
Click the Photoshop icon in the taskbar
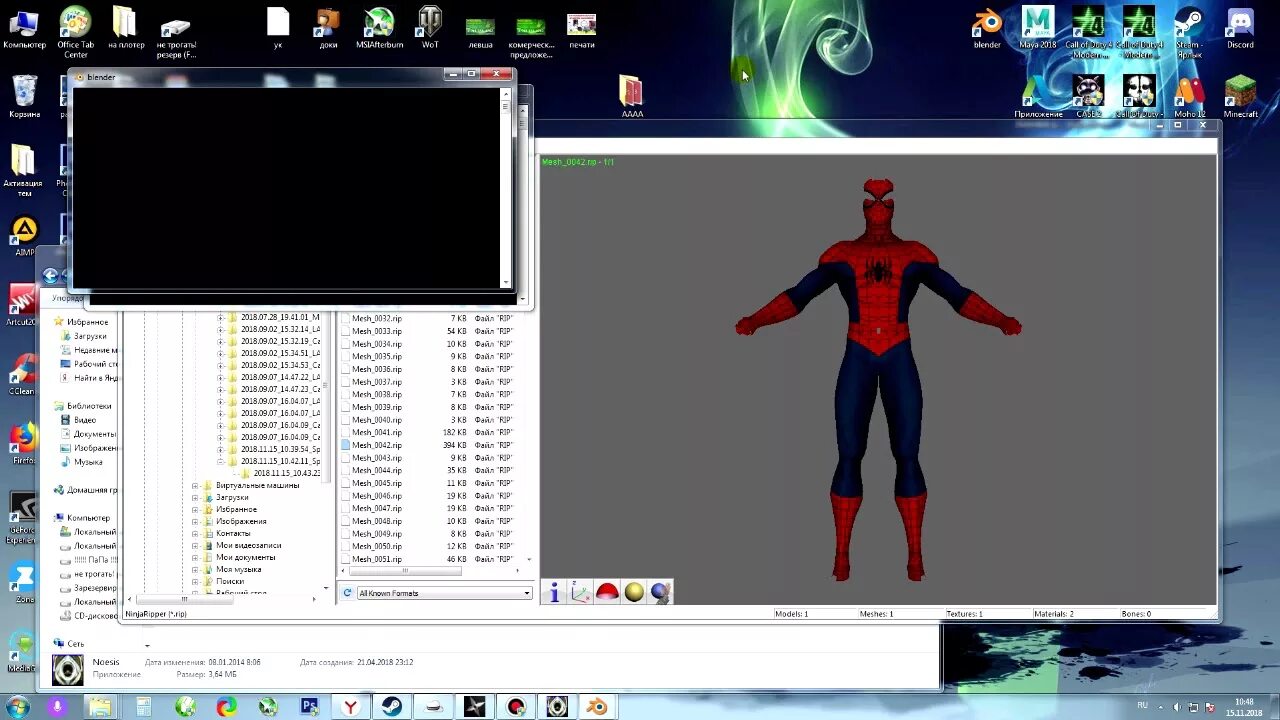(x=310, y=707)
